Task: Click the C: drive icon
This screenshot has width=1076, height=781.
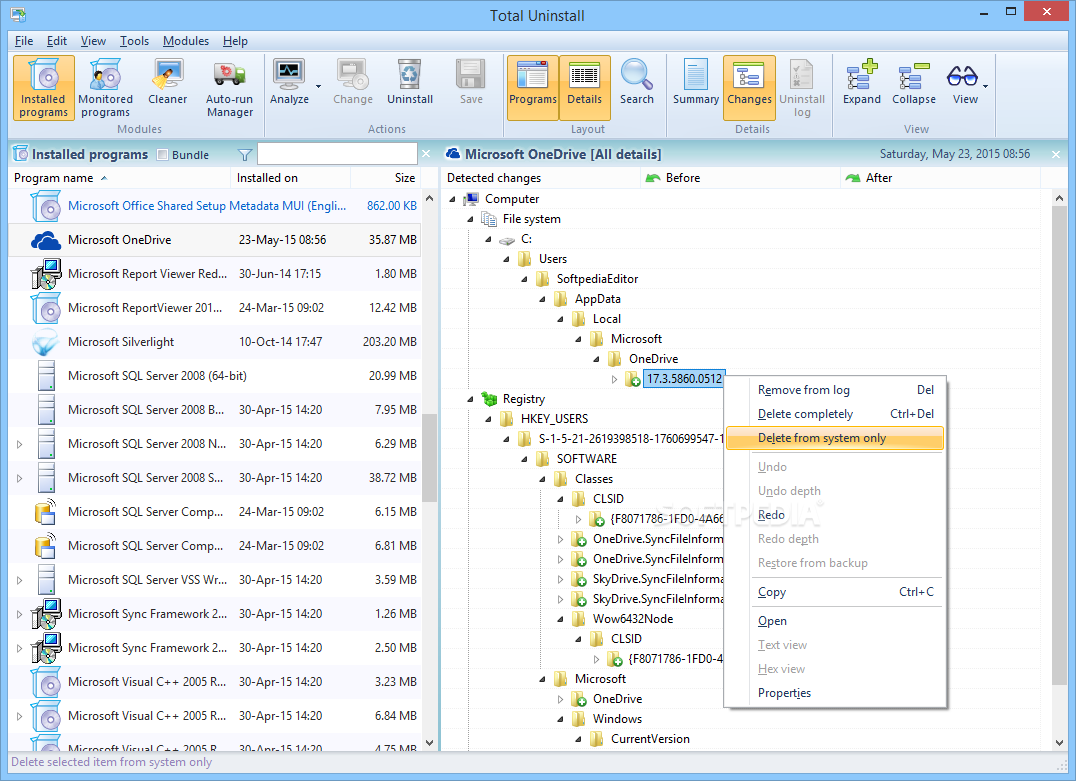Action: pyautogui.click(x=506, y=240)
